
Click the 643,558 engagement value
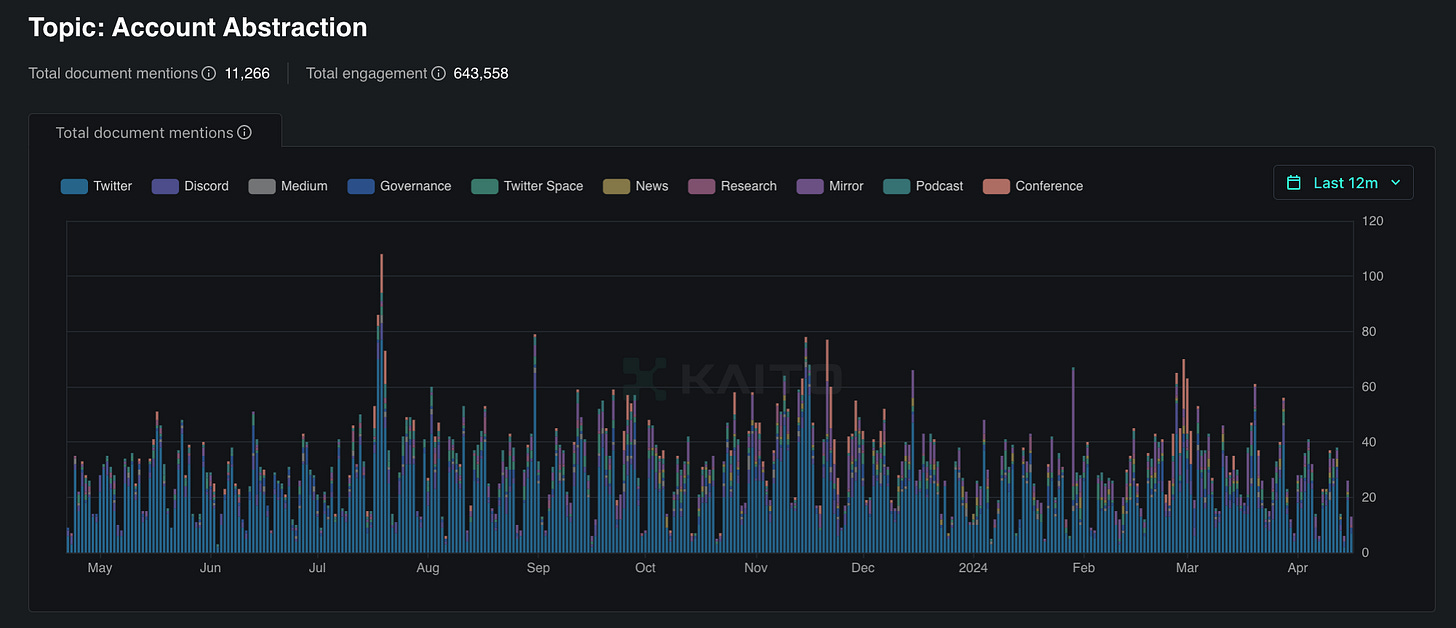[481, 73]
